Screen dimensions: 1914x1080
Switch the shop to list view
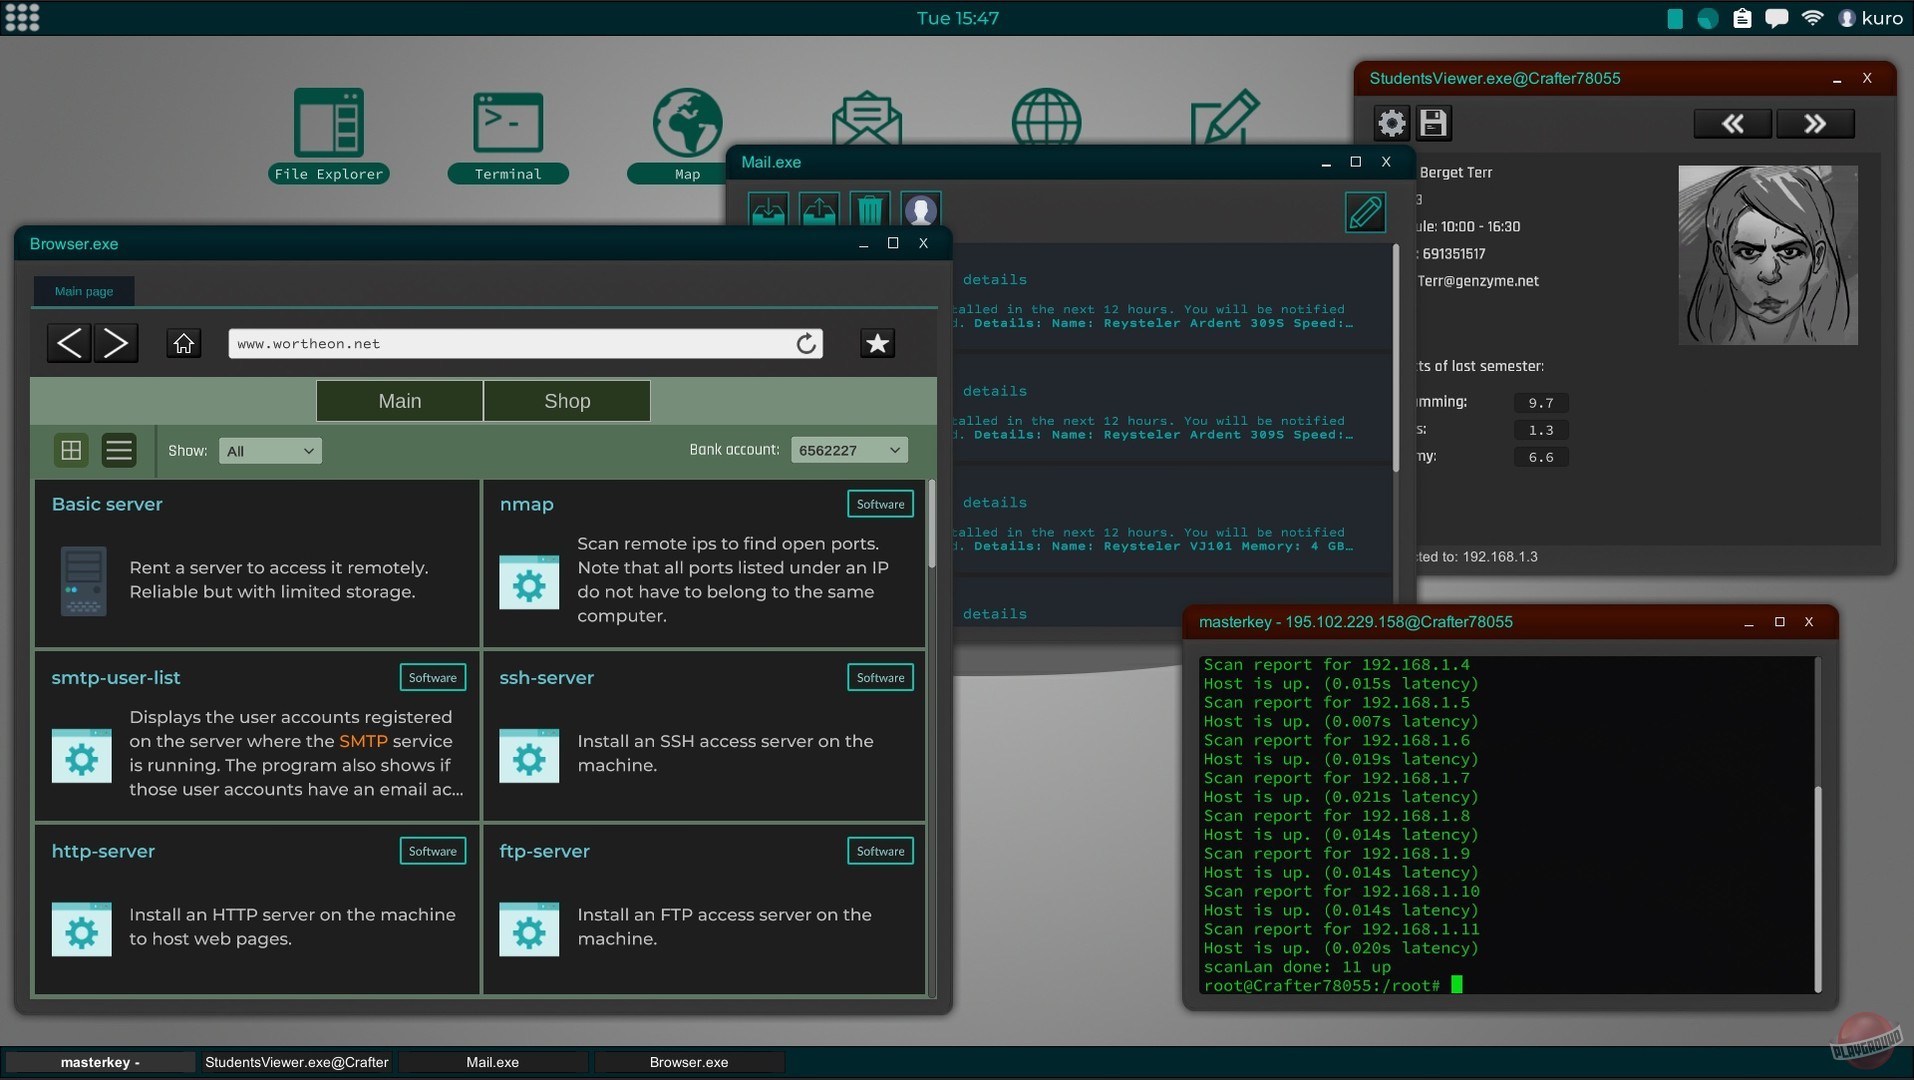click(x=119, y=450)
